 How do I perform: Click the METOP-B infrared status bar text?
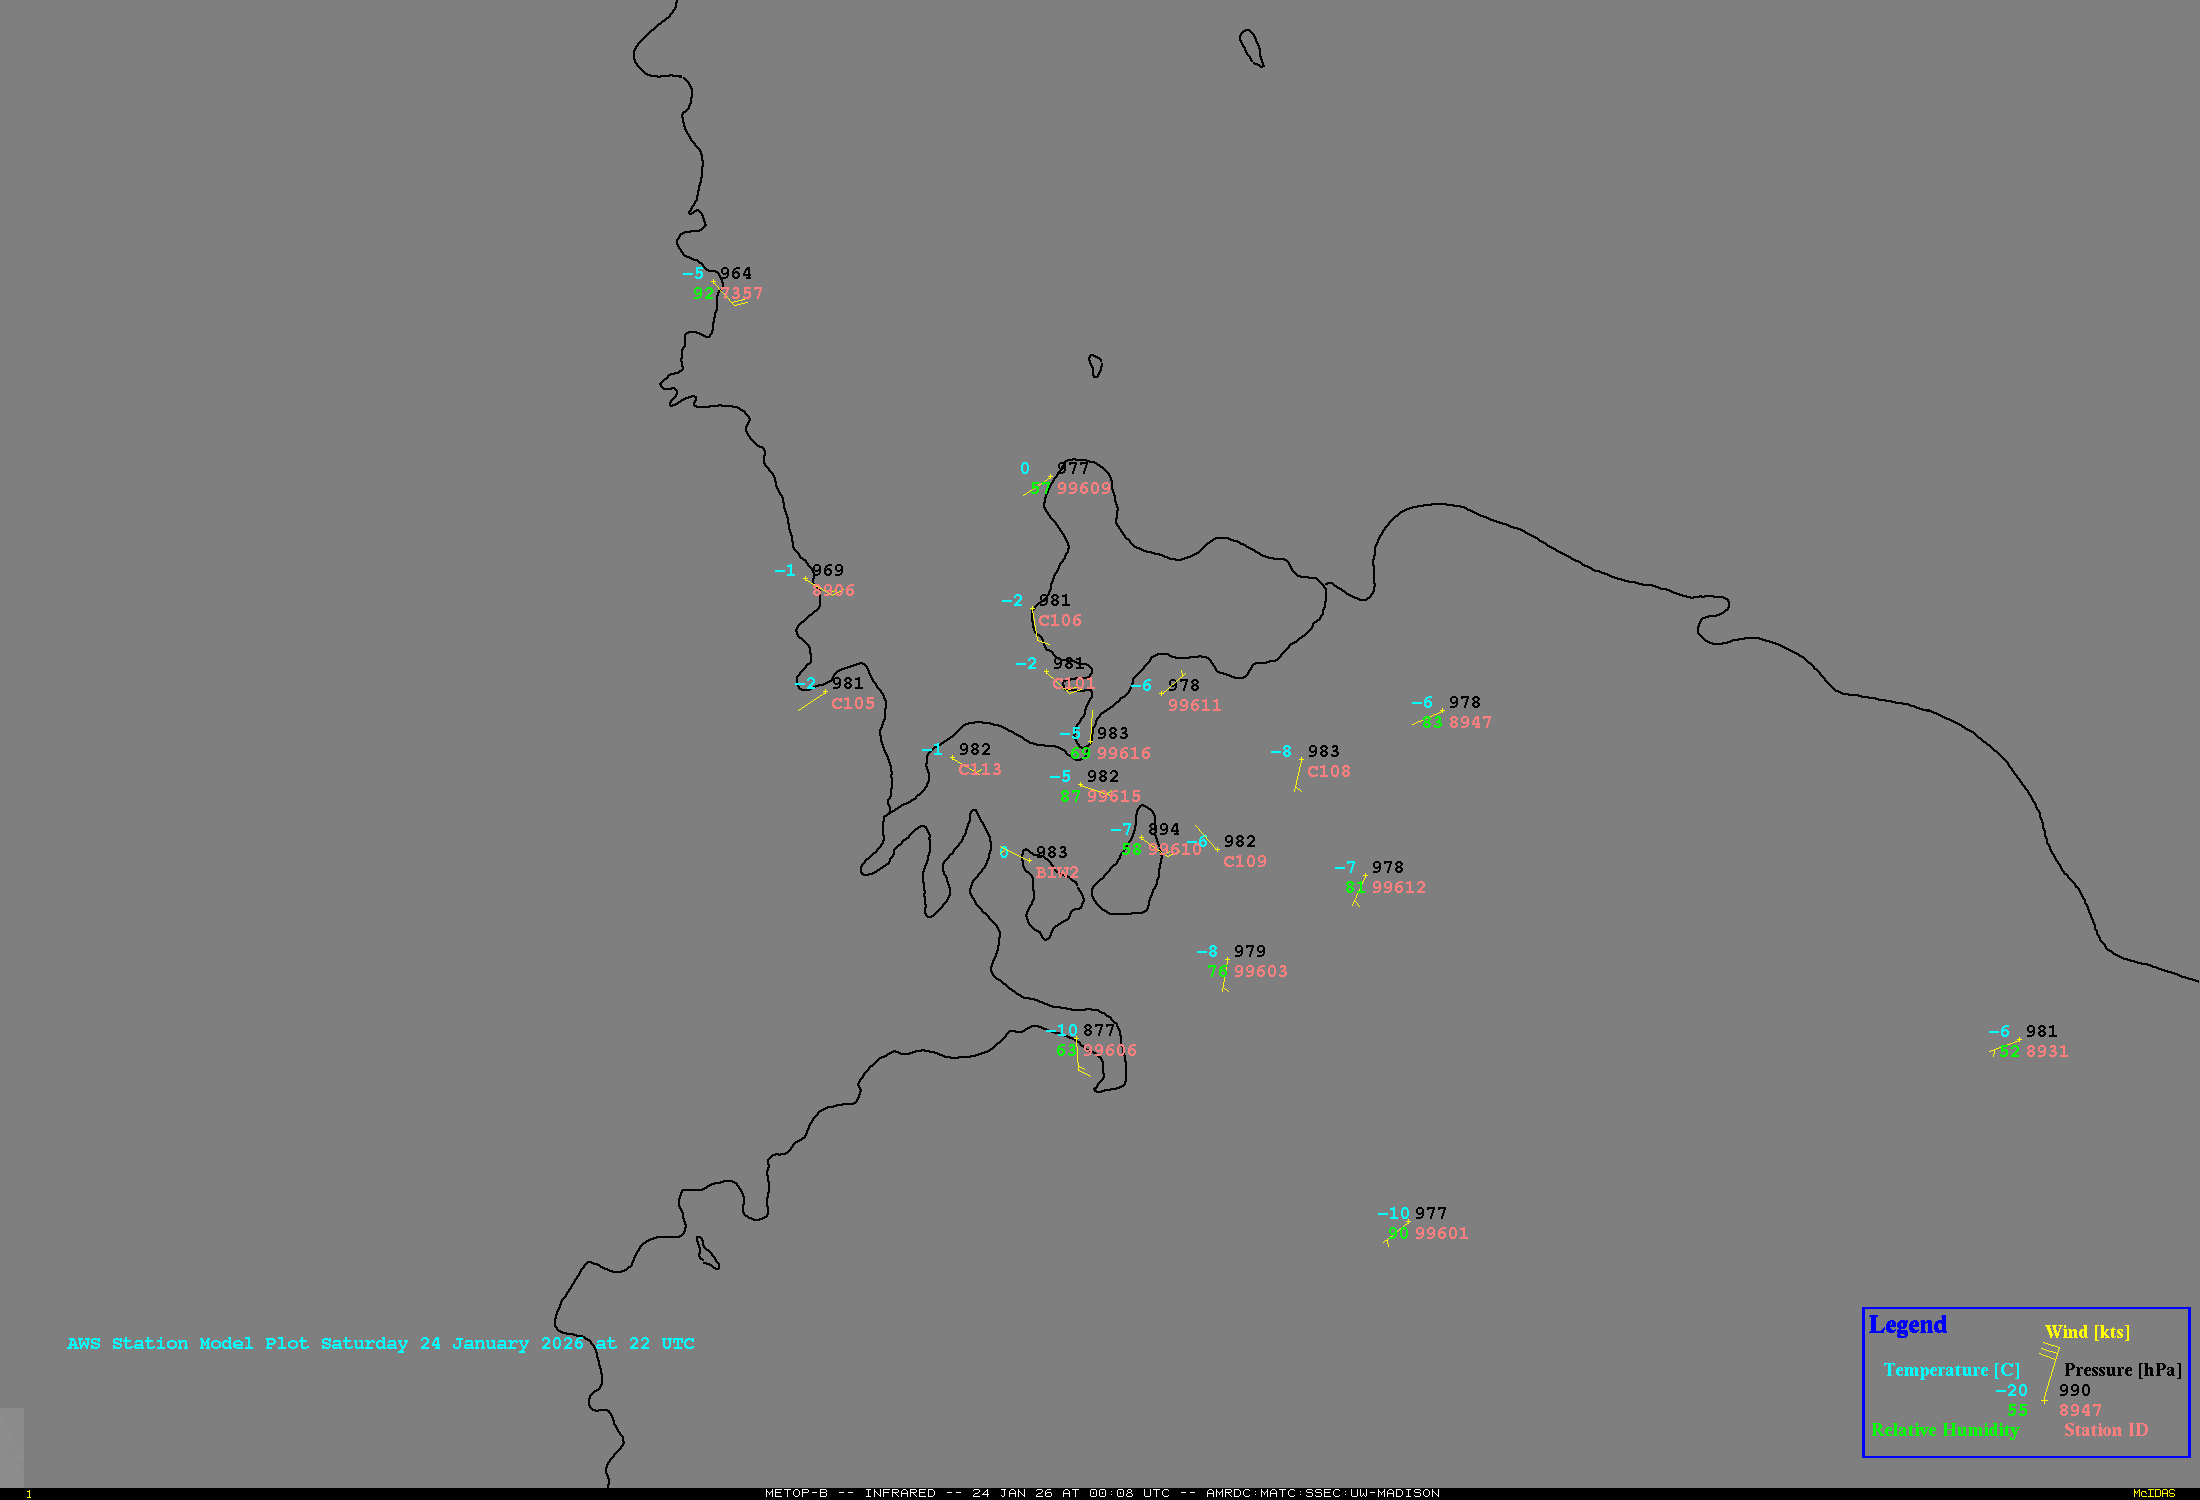pyautogui.click(x=1101, y=1493)
